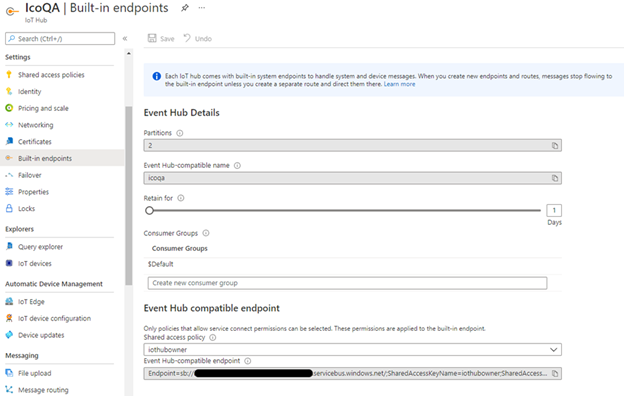Click the sidebar vertical scrollbar thumb
Screen dimensions: 624x396
click(129, 196)
